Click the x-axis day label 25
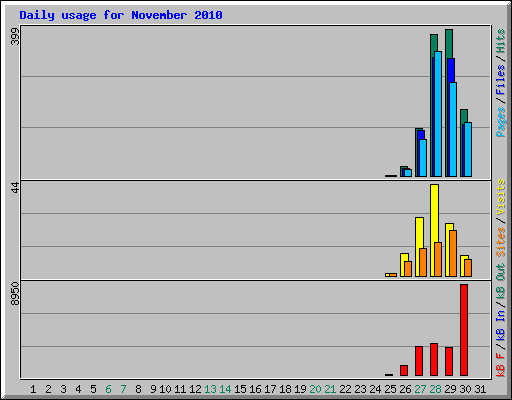 (390, 389)
